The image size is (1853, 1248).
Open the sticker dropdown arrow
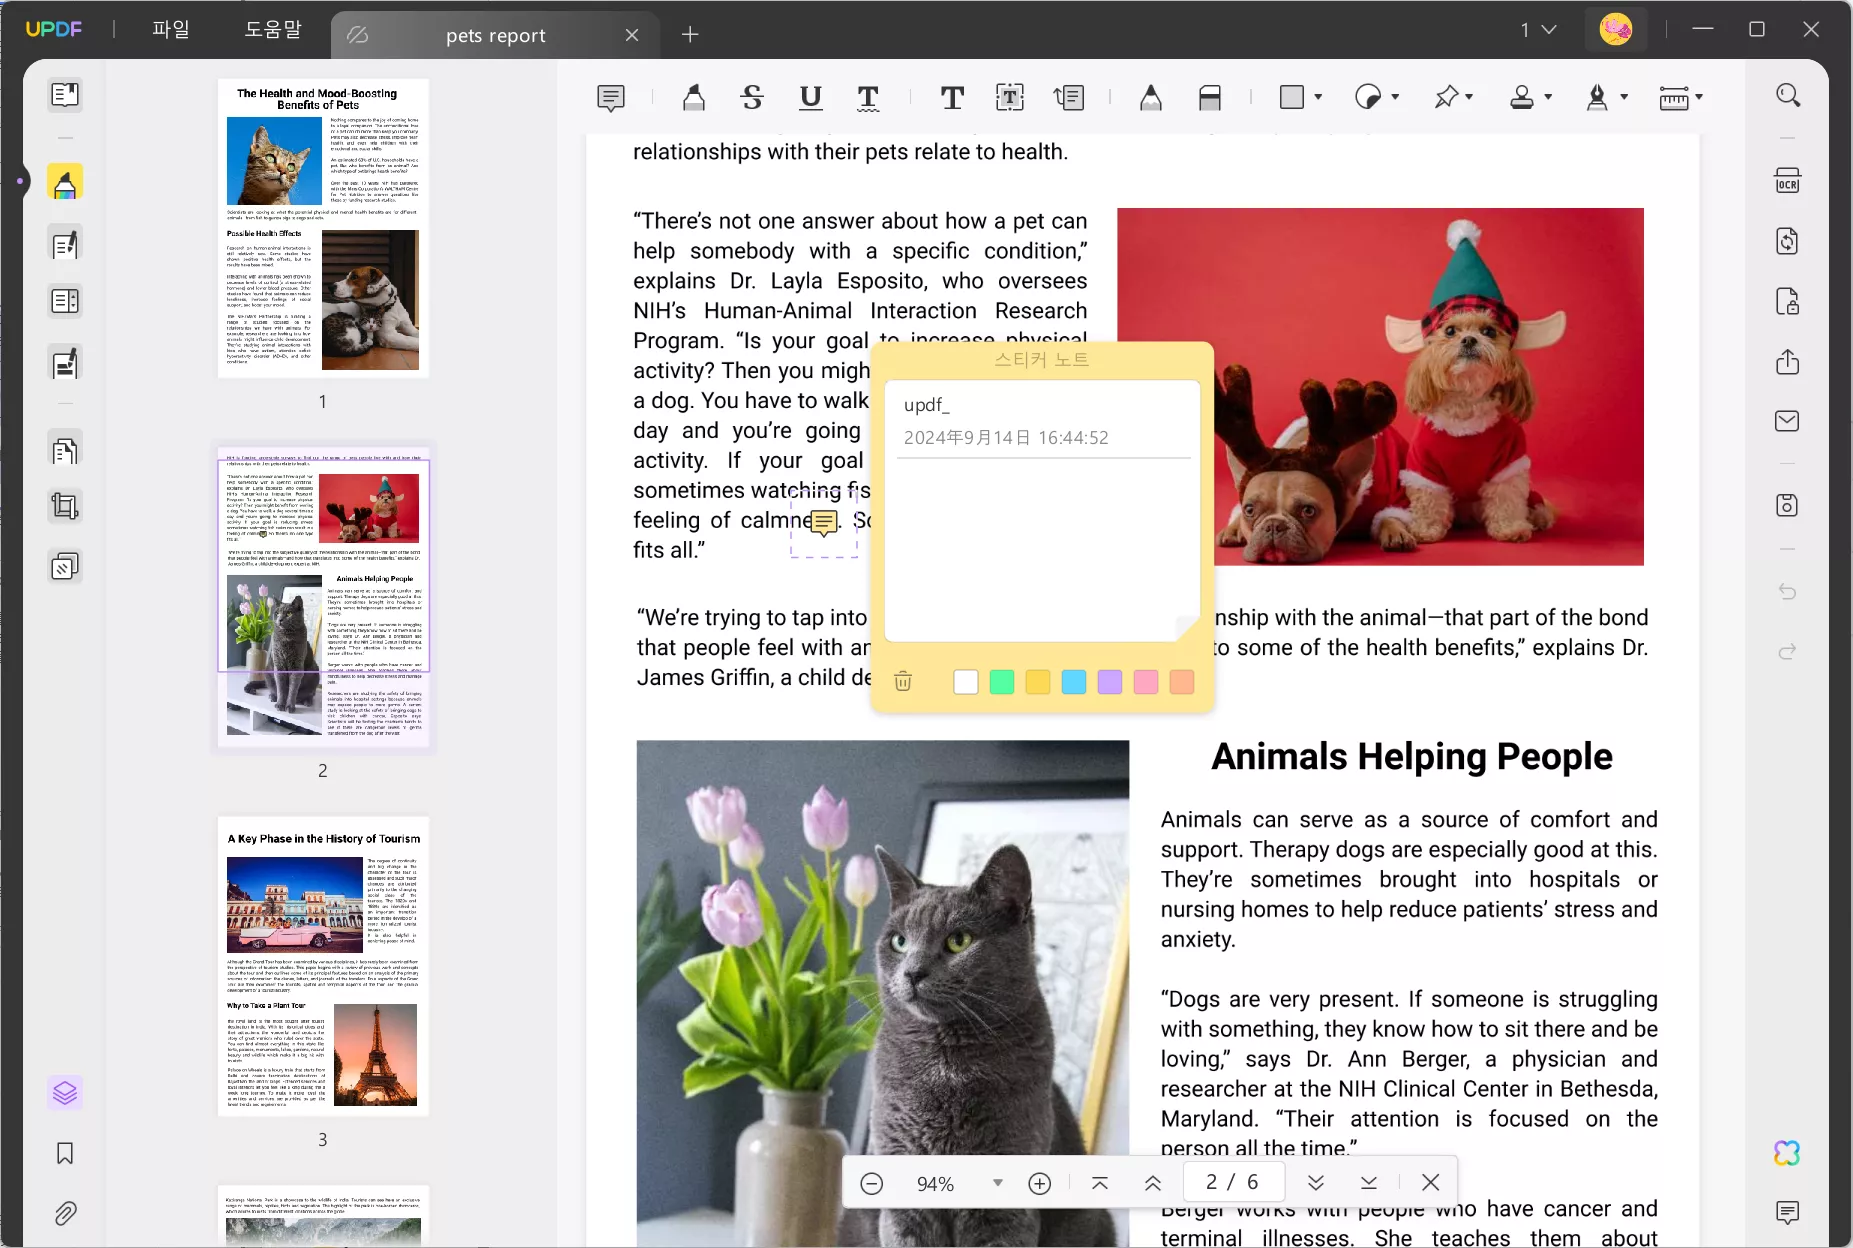1395,97
